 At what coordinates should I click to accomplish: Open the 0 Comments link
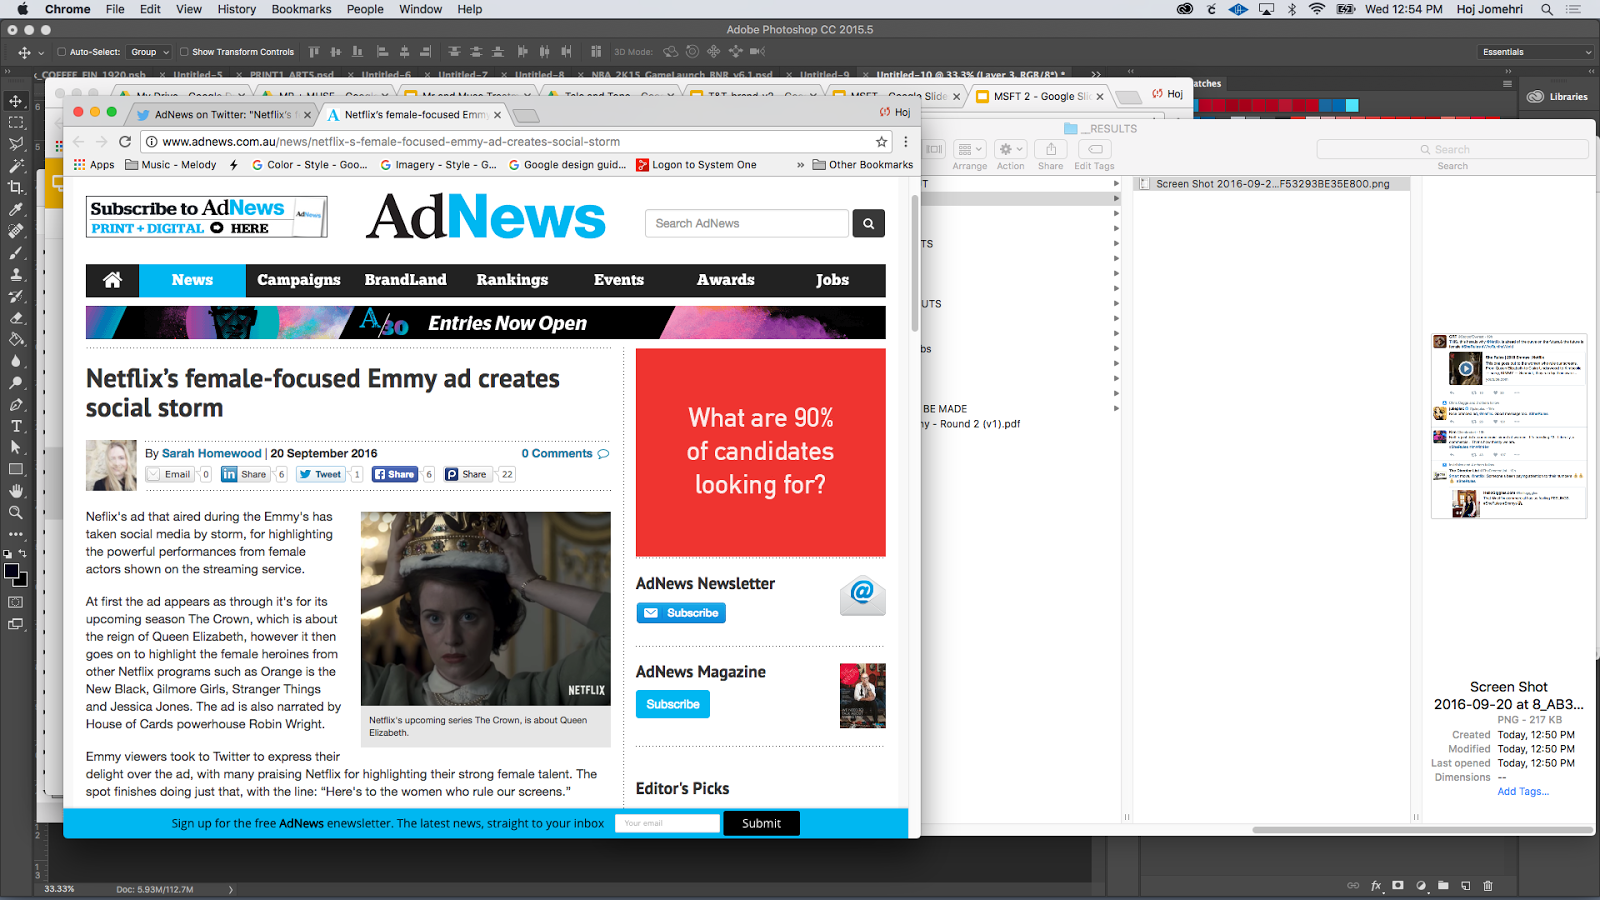pyautogui.click(x=565, y=454)
